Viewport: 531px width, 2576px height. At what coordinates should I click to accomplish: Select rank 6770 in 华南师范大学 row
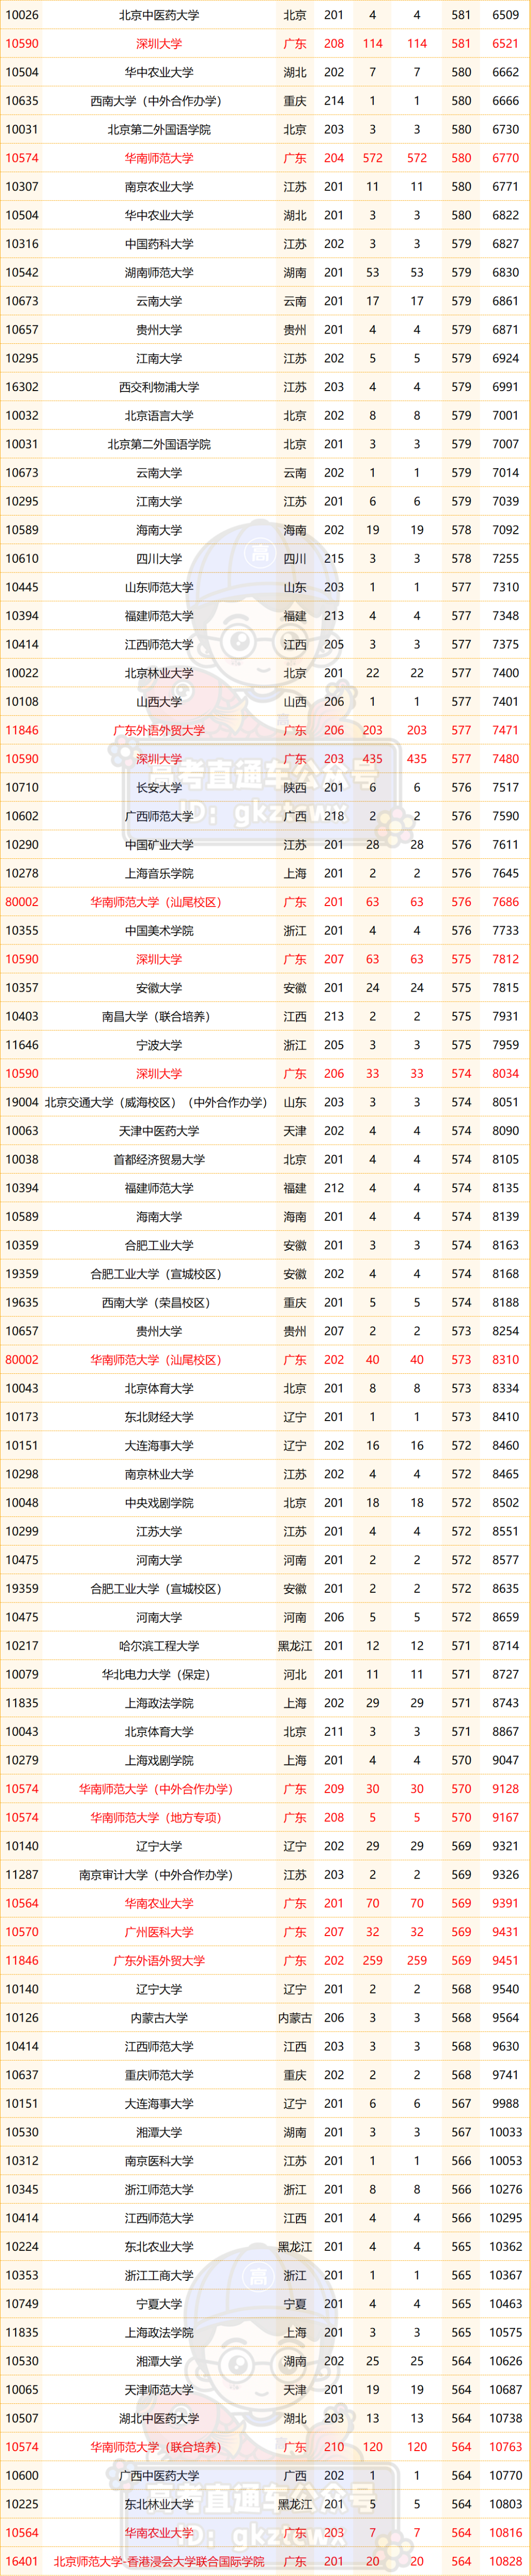505,158
